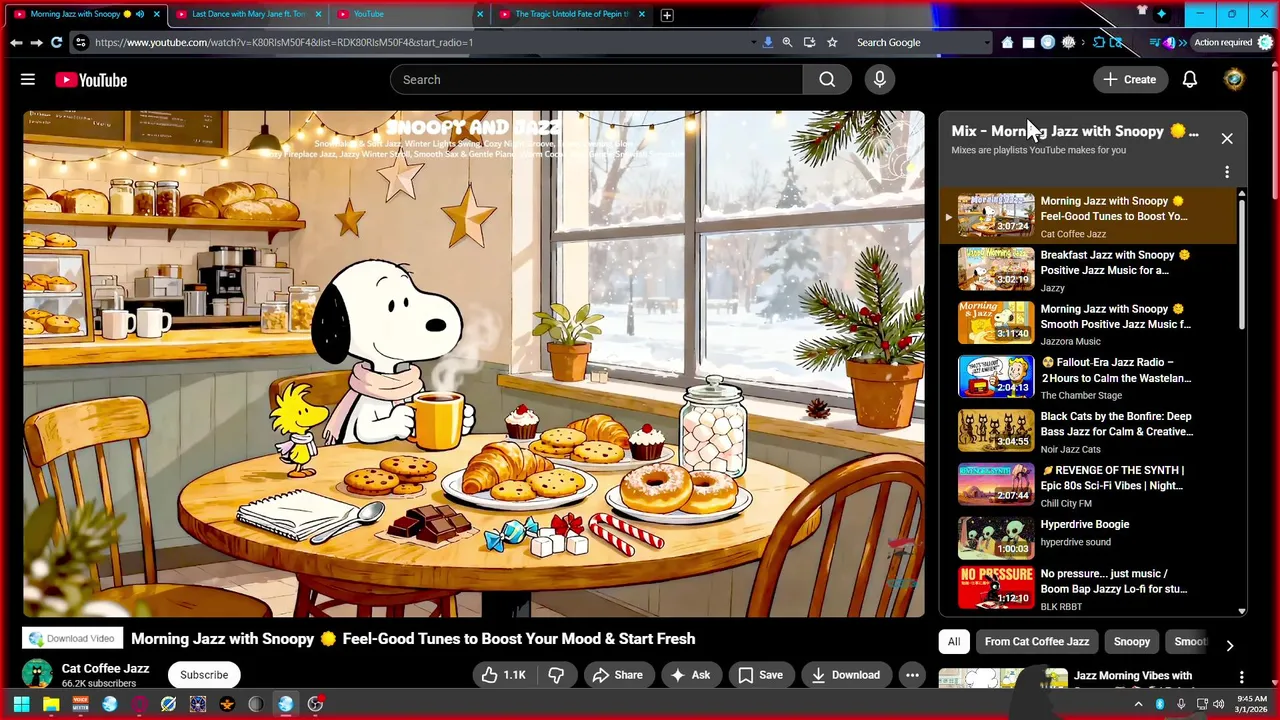This screenshot has height=720, width=1280.
Task: Mute the Morning Jazz tab audio
Action: pyautogui.click(x=139, y=14)
